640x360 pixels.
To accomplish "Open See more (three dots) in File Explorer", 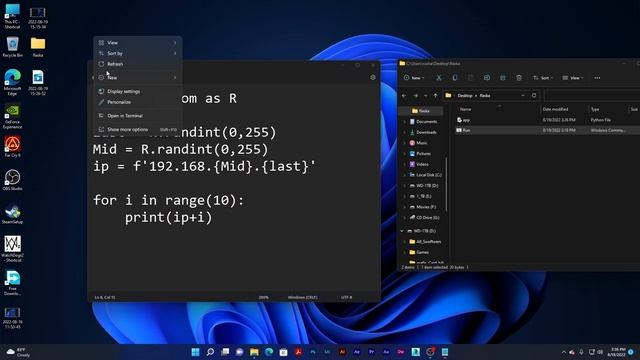I will click(x=597, y=78).
